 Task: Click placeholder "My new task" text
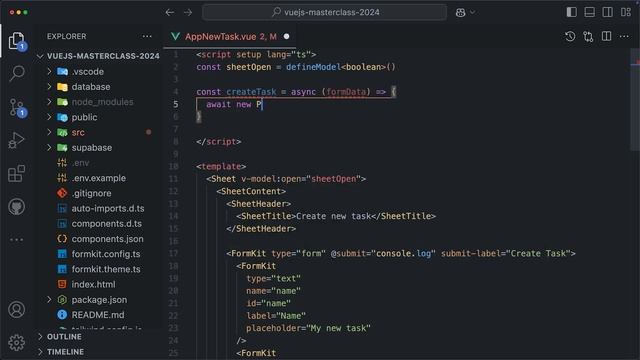click(338, 328)
